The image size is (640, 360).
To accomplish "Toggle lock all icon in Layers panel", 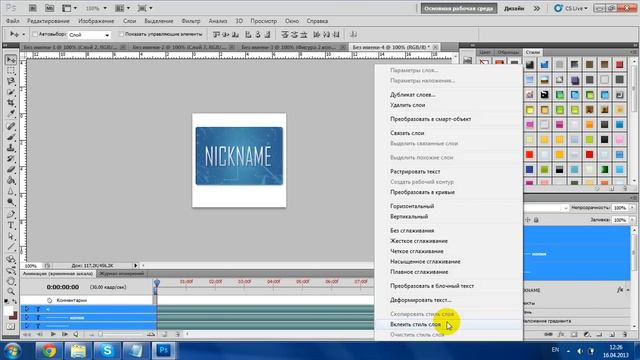I will click(x=536, y=220).
